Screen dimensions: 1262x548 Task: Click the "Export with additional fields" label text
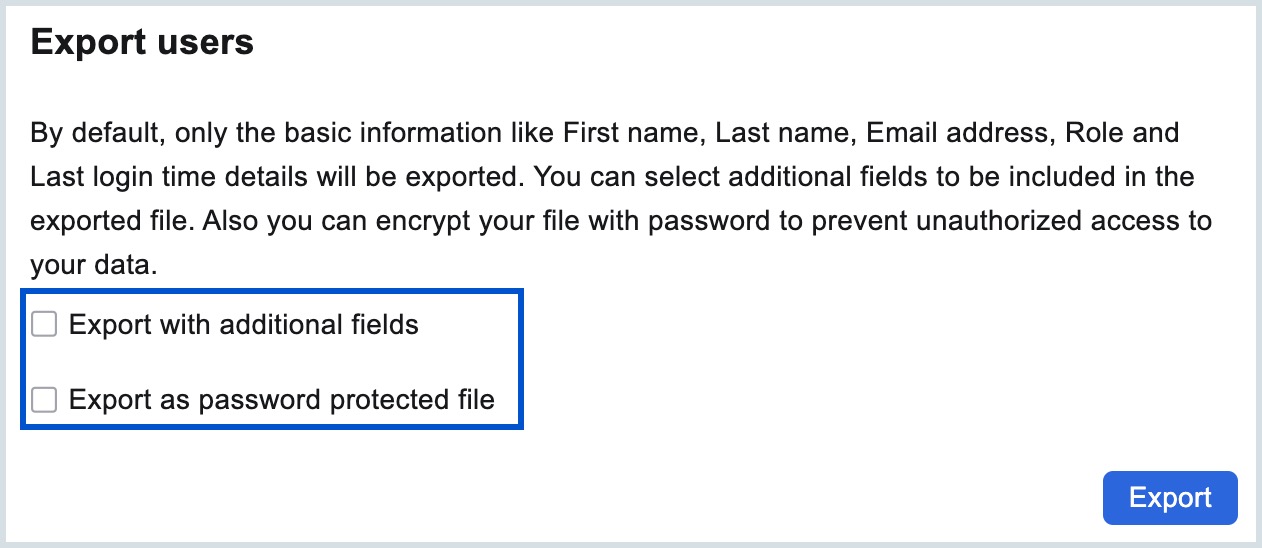(243, 325)
